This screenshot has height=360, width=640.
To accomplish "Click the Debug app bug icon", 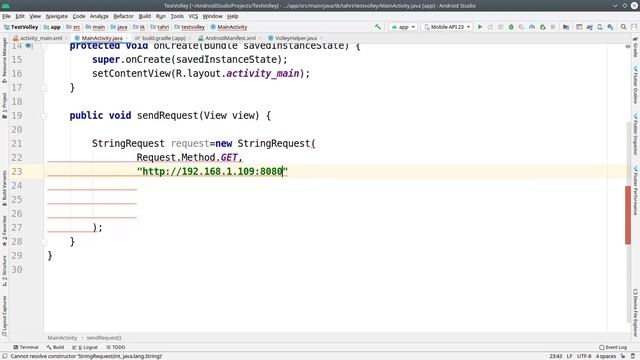I will point(511,27).
